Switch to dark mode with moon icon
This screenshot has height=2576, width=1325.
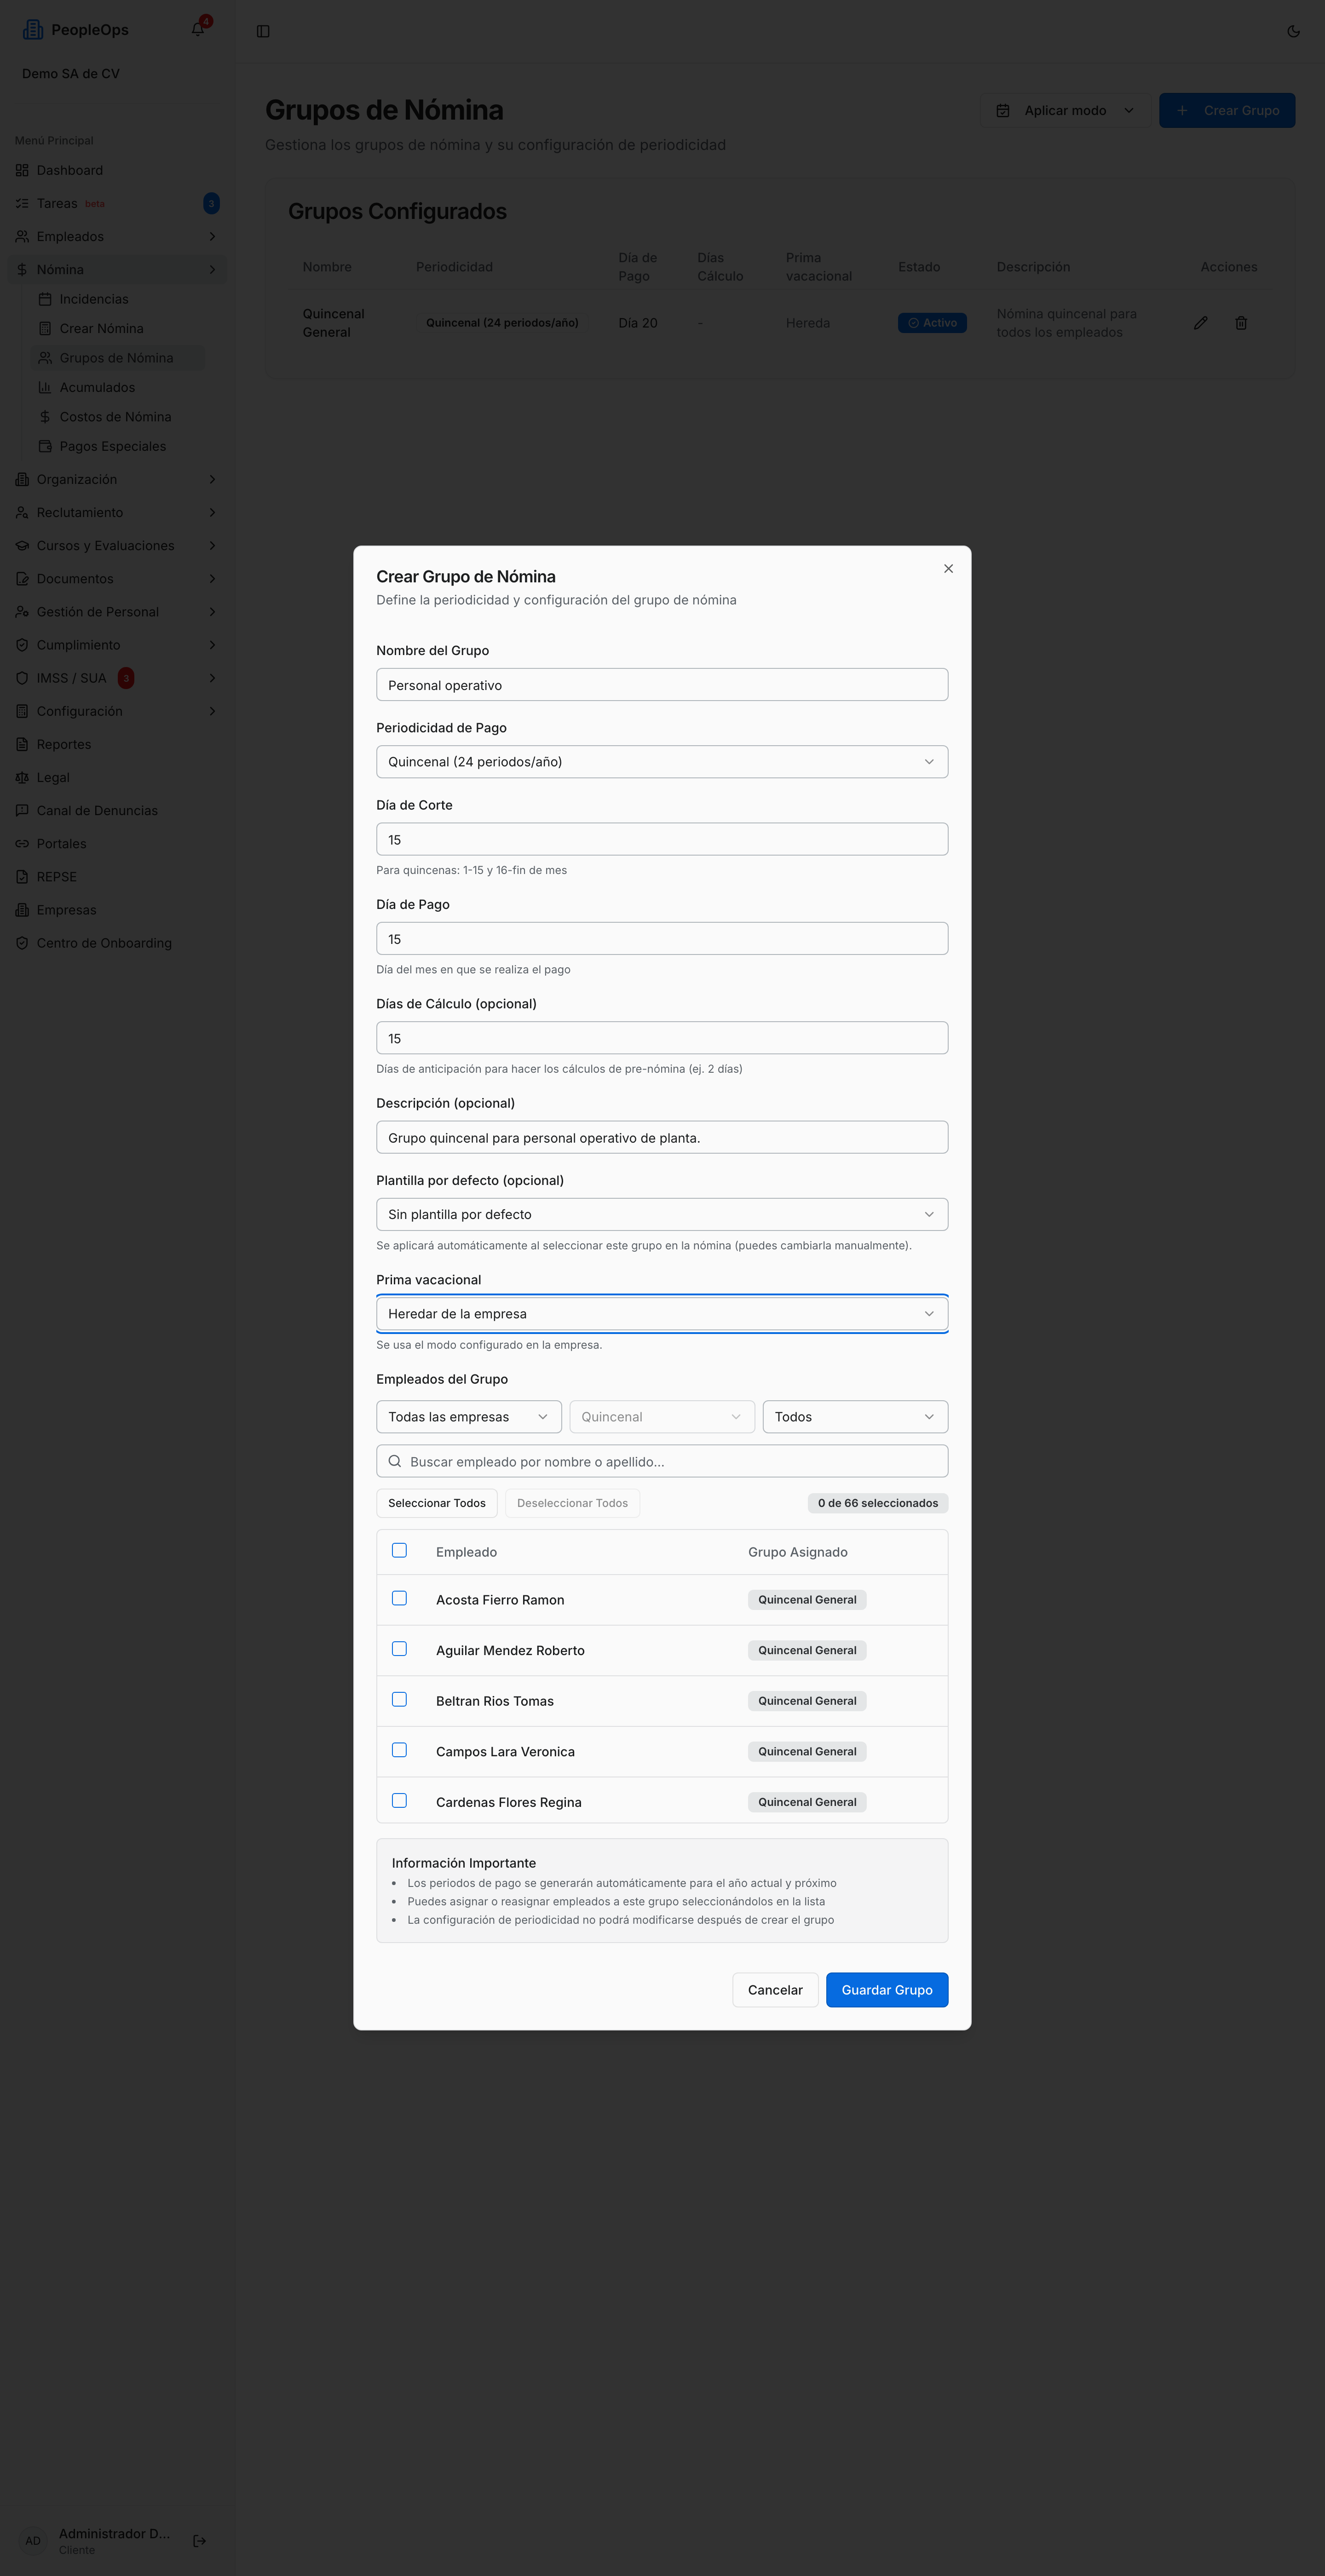coord(1293,31)
